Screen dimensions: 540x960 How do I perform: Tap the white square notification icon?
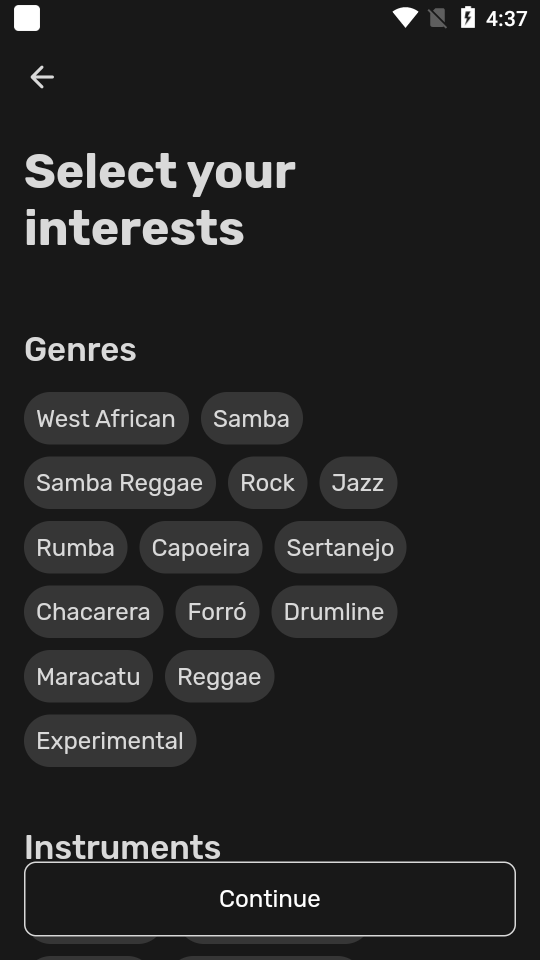(27, 18)
